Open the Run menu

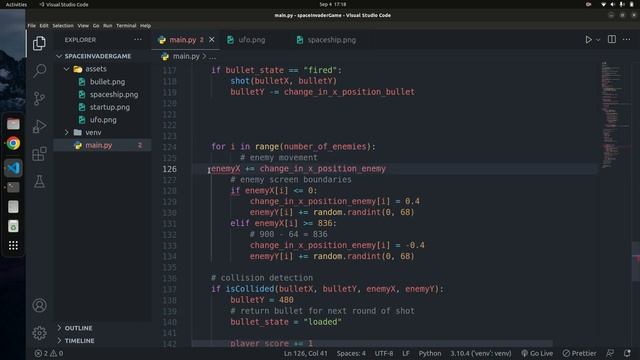[107, 25]
